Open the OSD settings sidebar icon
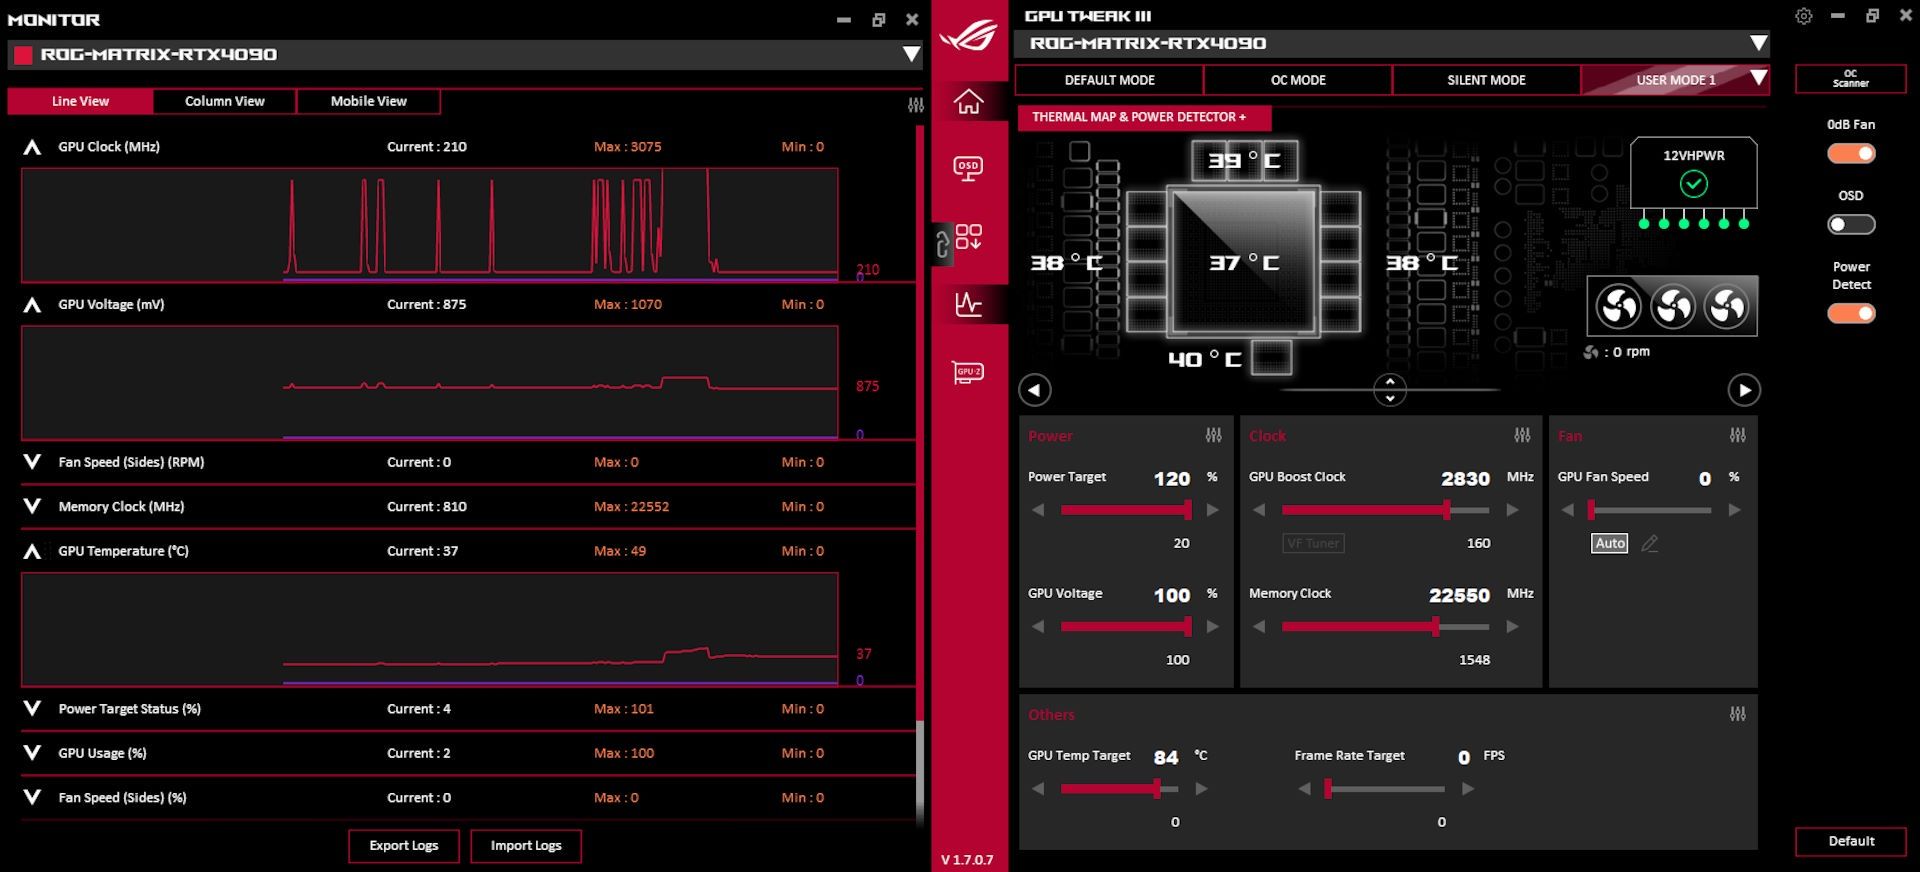The height and width of the screenshot is (872, 1920). tap(968, 169)
